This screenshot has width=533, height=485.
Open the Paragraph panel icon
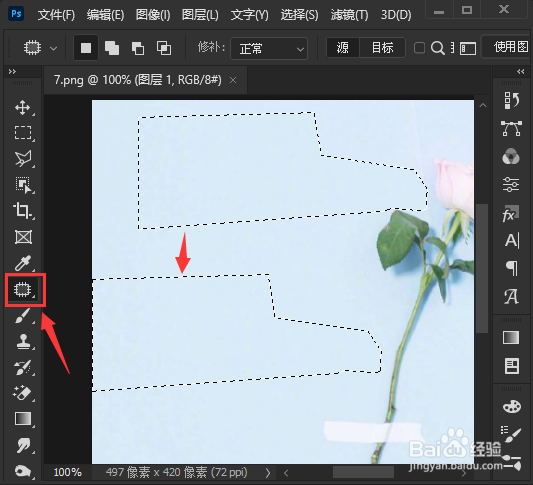[x=512, y=269]
